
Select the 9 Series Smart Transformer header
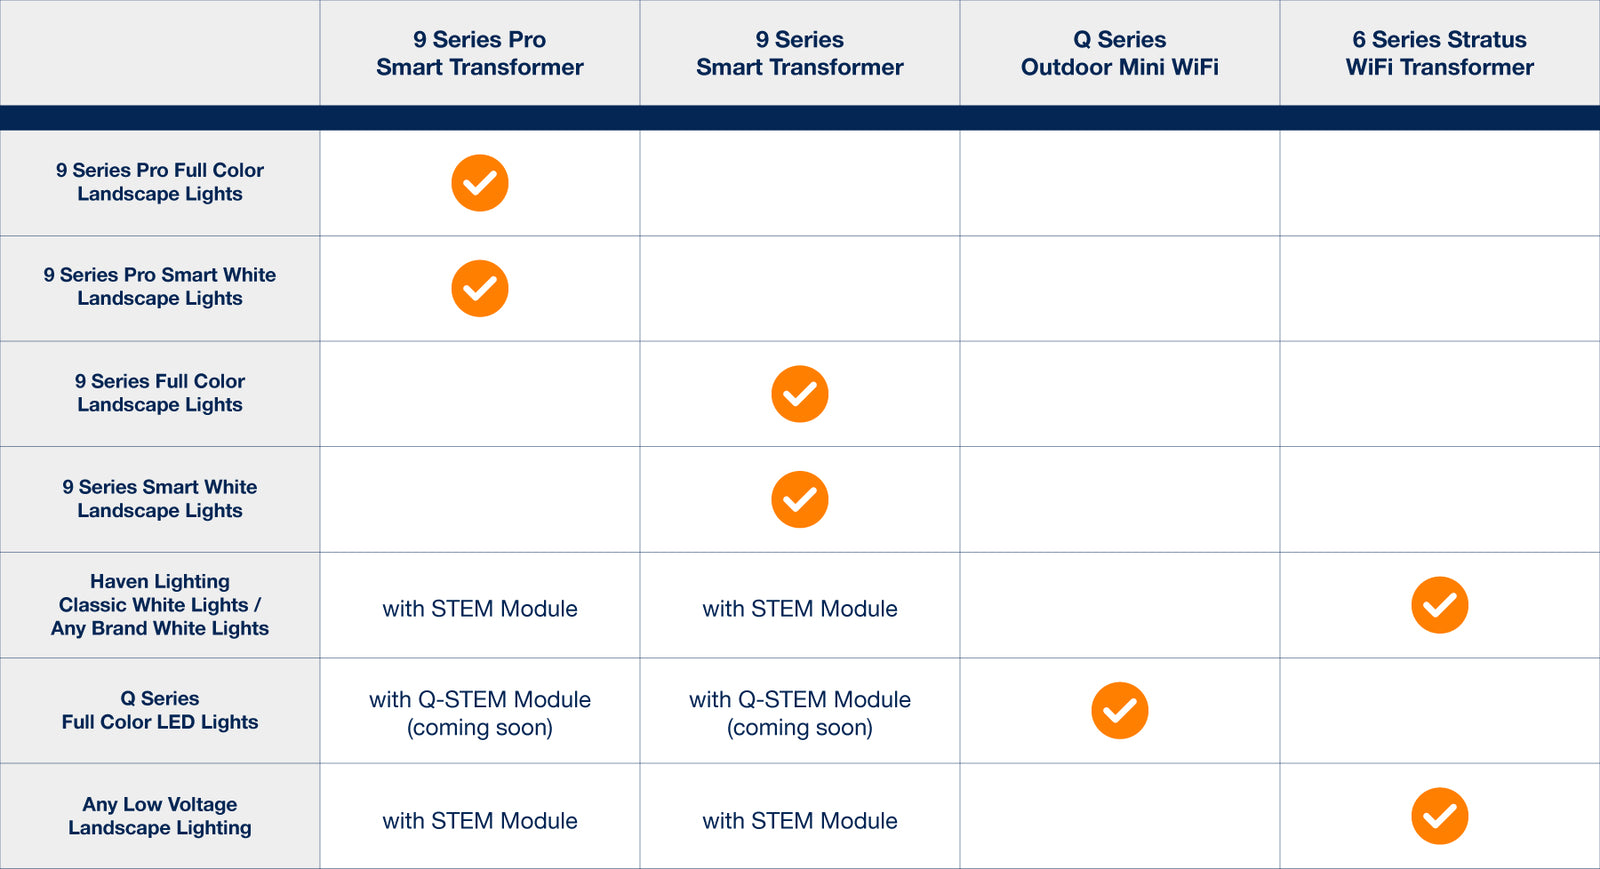tap(800, 53)
